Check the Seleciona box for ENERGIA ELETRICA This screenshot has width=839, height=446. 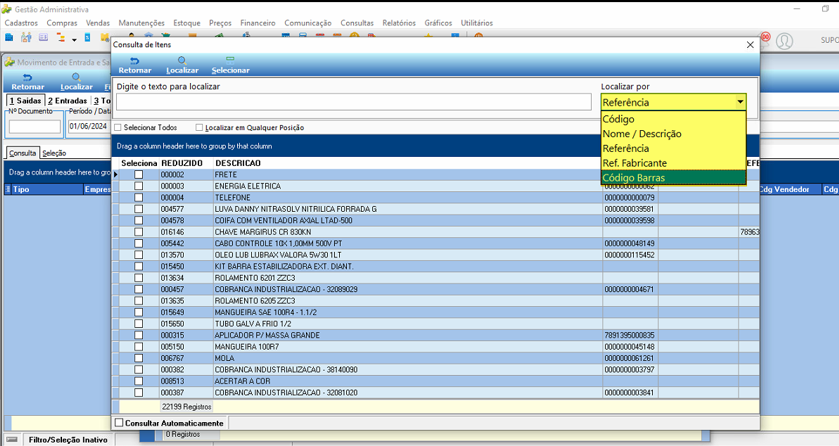pos(139,186)
